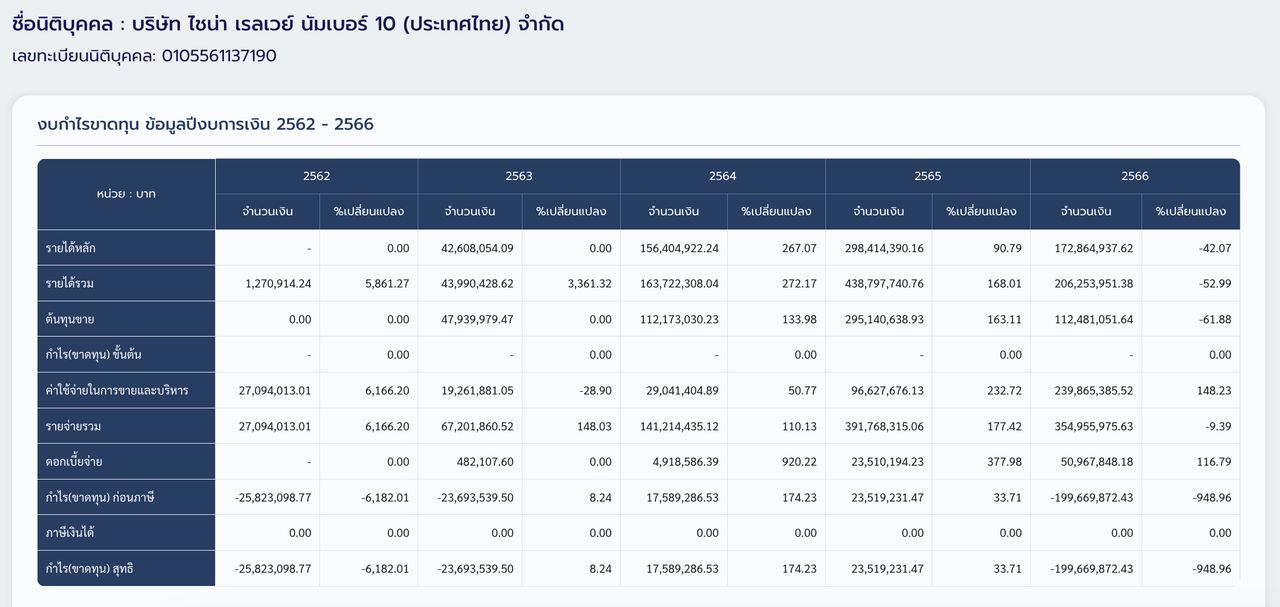
Task: Select the 2563 year column header
Action: coord(519,175)
